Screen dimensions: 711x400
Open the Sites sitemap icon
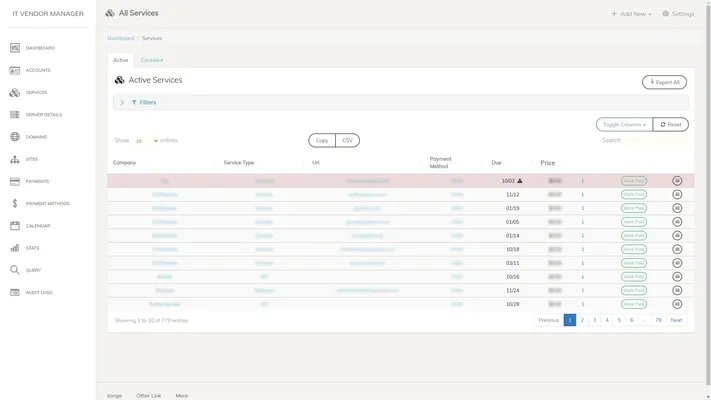(15, 159)
